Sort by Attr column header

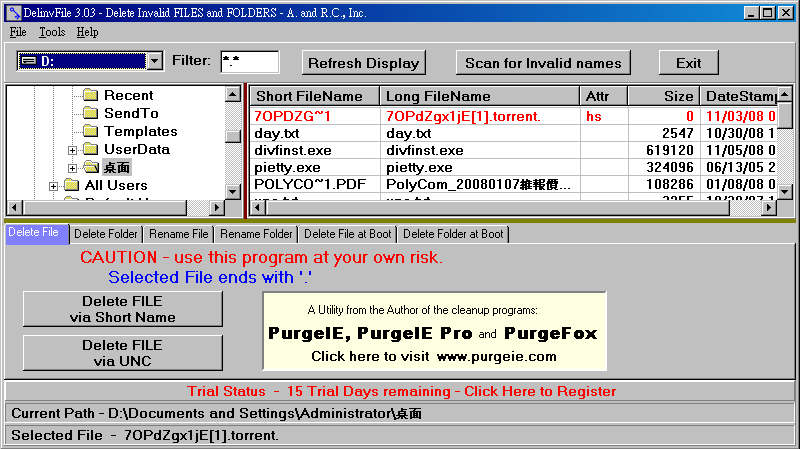604,96
